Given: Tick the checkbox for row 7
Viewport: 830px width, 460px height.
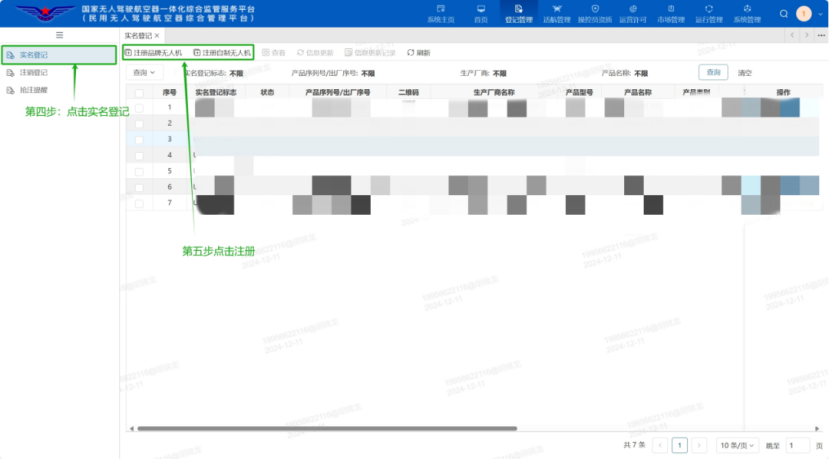Looking at the screenshot, I should [139, 203].
